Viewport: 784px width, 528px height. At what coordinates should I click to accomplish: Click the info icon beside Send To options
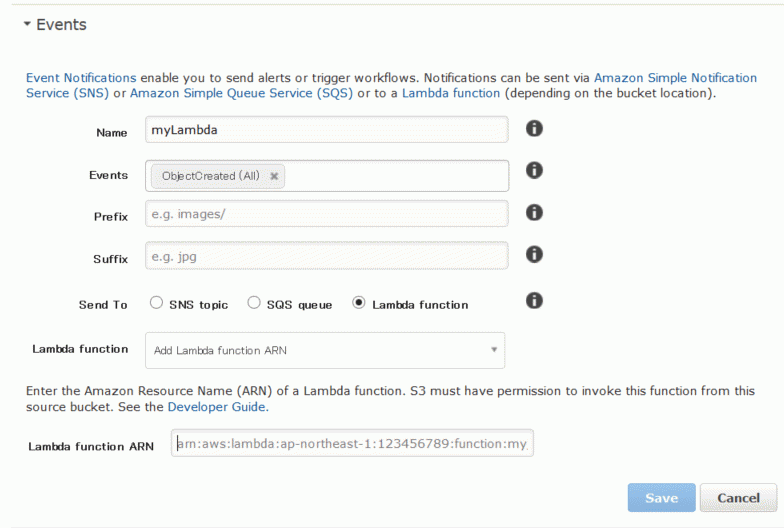point(534,300)
